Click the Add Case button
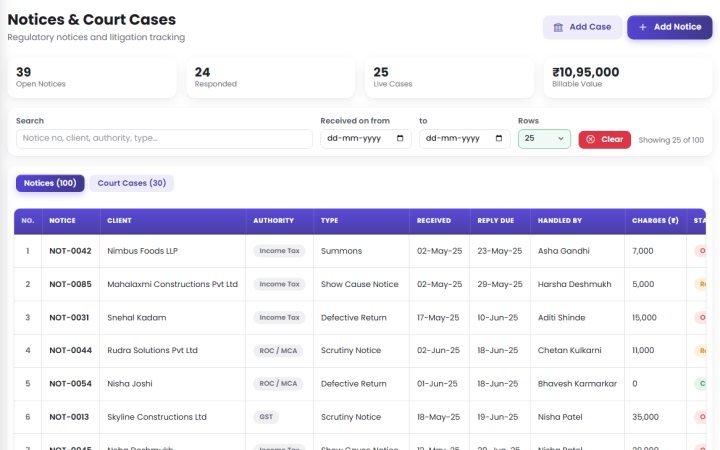This screenshot has height=450, width=720. [x=582, y=27]
